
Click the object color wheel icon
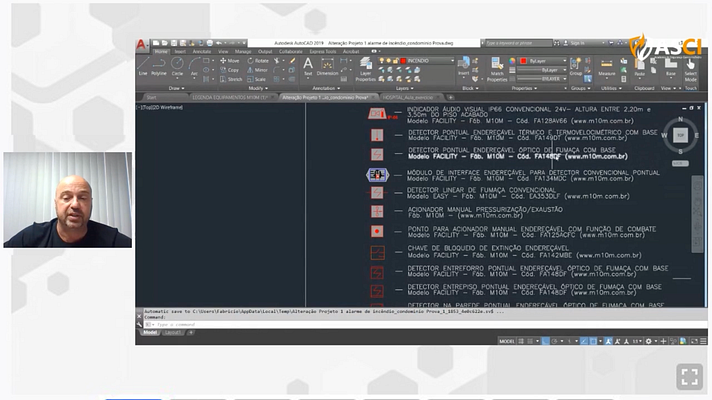(512, 61)
